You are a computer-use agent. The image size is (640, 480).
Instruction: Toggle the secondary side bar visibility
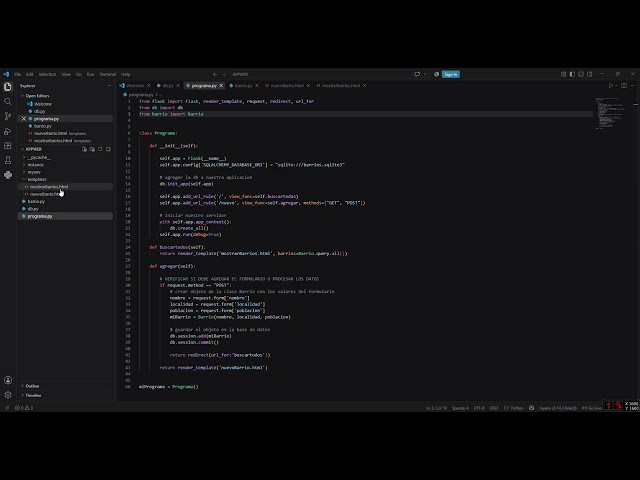point(589,74)
